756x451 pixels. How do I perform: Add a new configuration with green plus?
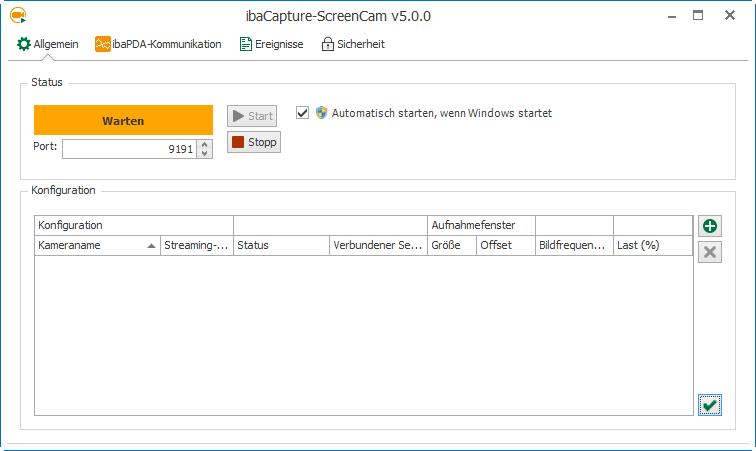[710, 226]
